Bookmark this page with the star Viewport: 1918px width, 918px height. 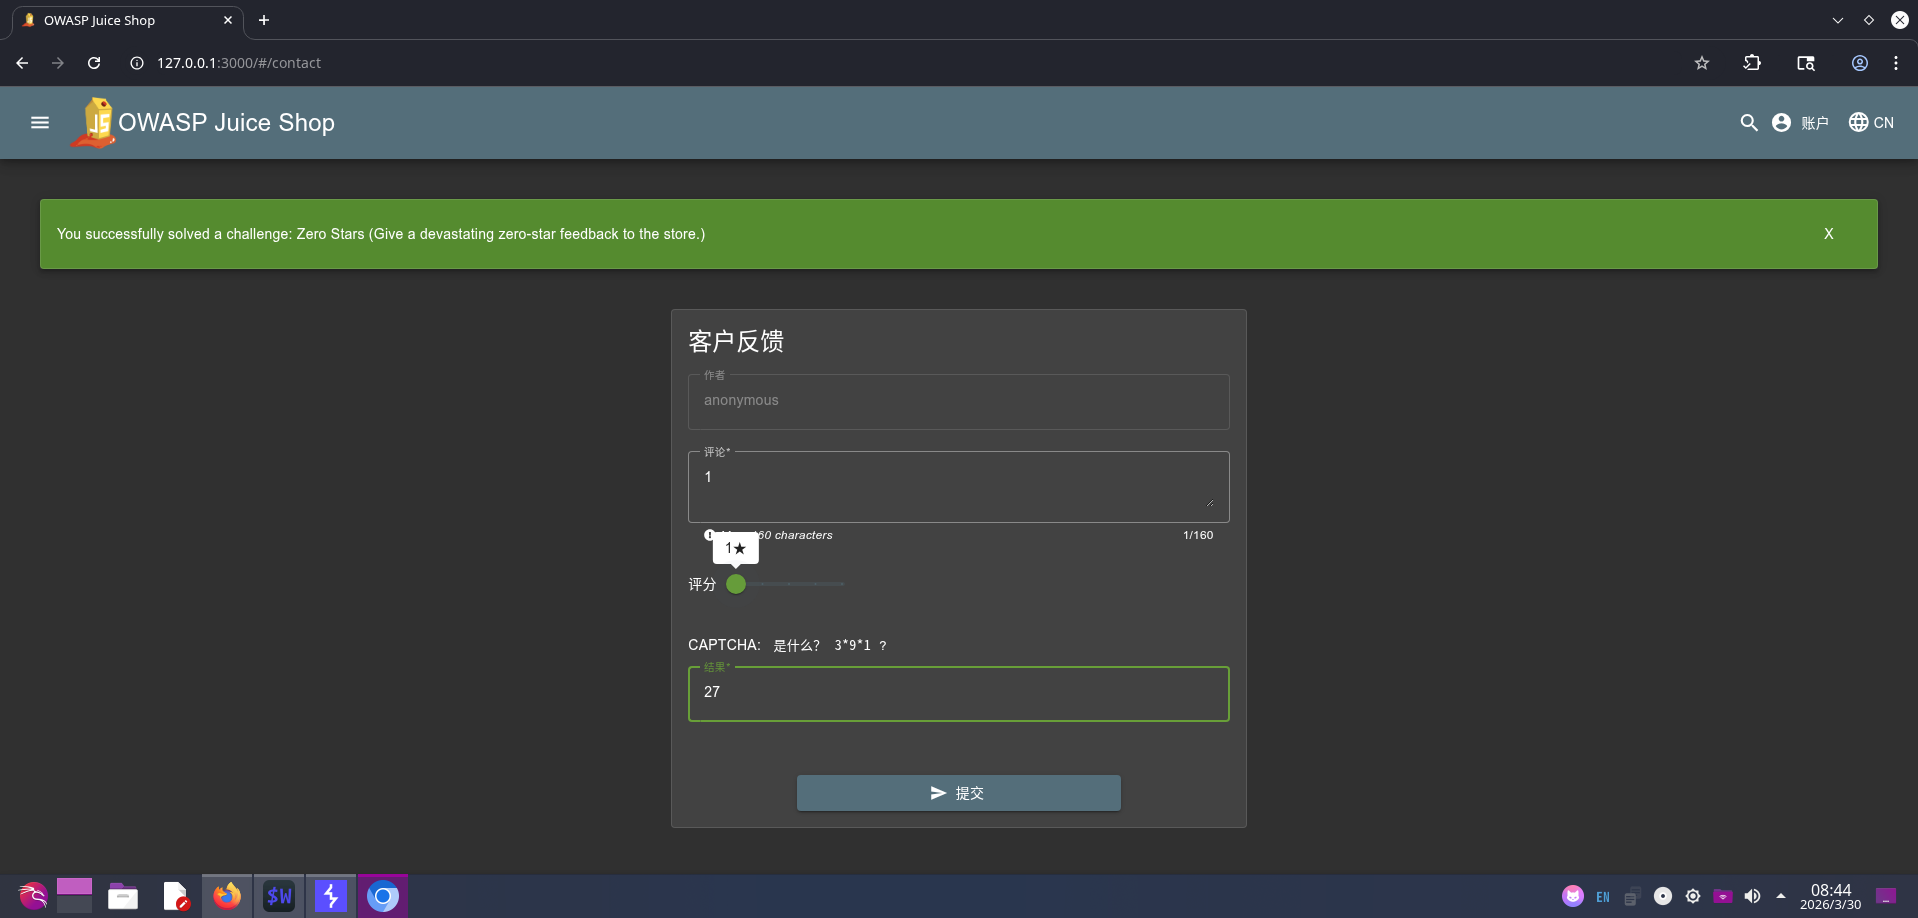1702,63
